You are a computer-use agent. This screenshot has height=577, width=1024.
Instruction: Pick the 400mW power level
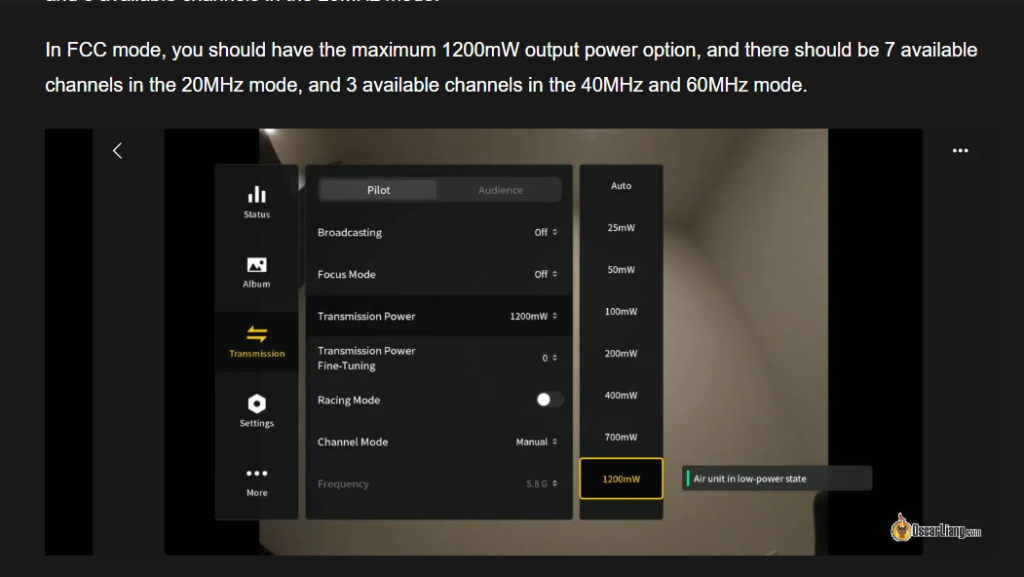[621, 395]
